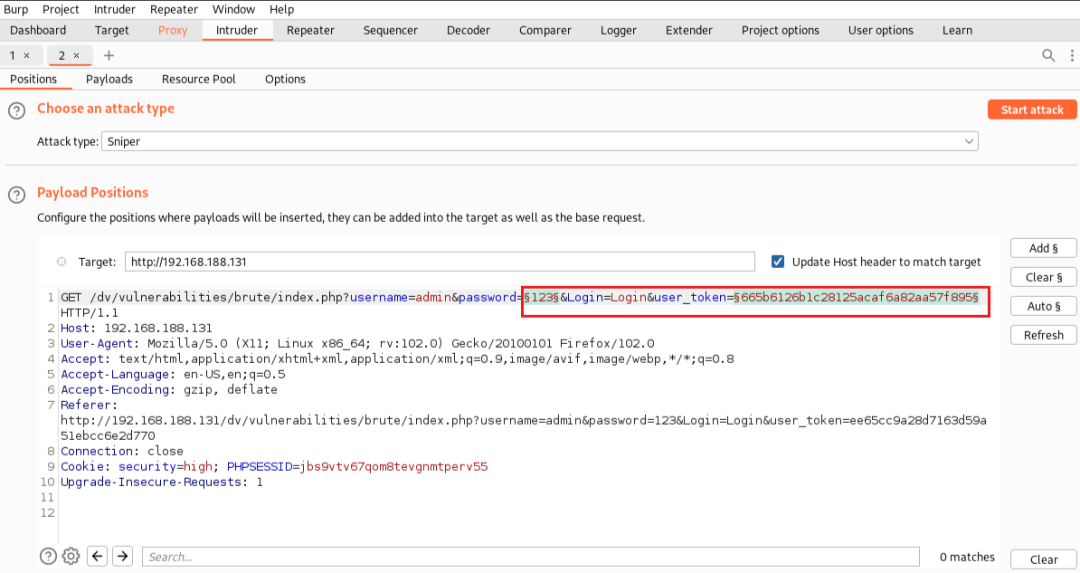The width and height of the screenshot is (1080, 573).
Task: Close Intruder attack tab 1
Action: tap(27, 56)
